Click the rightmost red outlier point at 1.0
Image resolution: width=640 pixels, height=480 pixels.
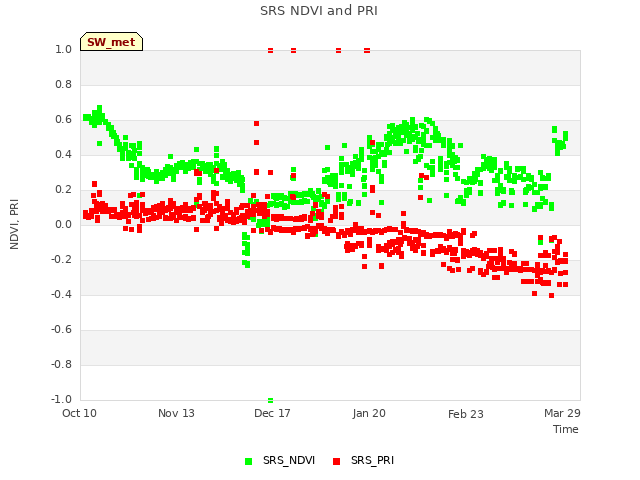pyautogui.click(x=367, y=51)
